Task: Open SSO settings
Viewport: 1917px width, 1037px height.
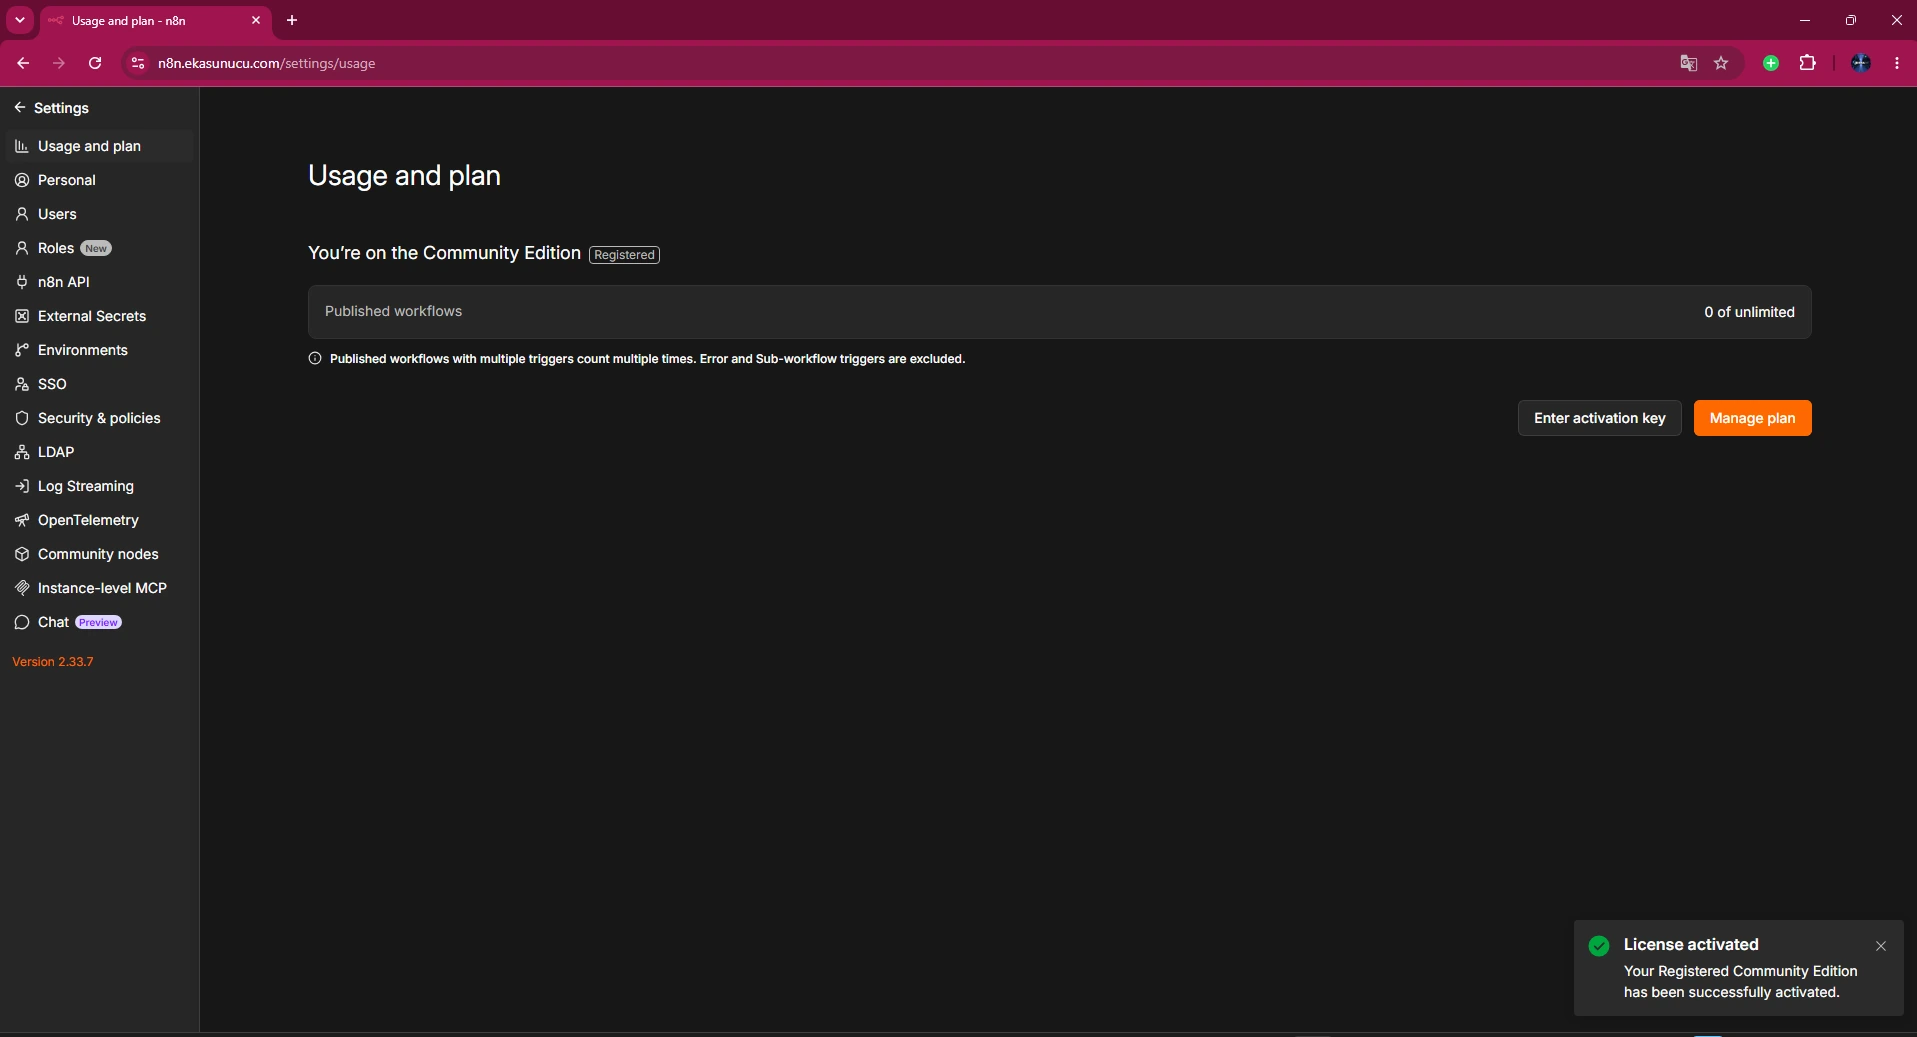Action: click(x=98, y=384)
